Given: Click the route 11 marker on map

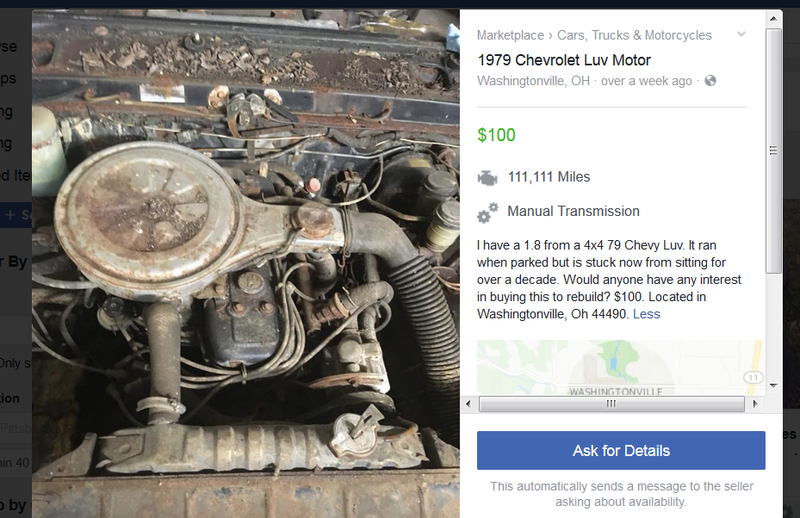Looking at the screenshot, I should tap(753, 378).
